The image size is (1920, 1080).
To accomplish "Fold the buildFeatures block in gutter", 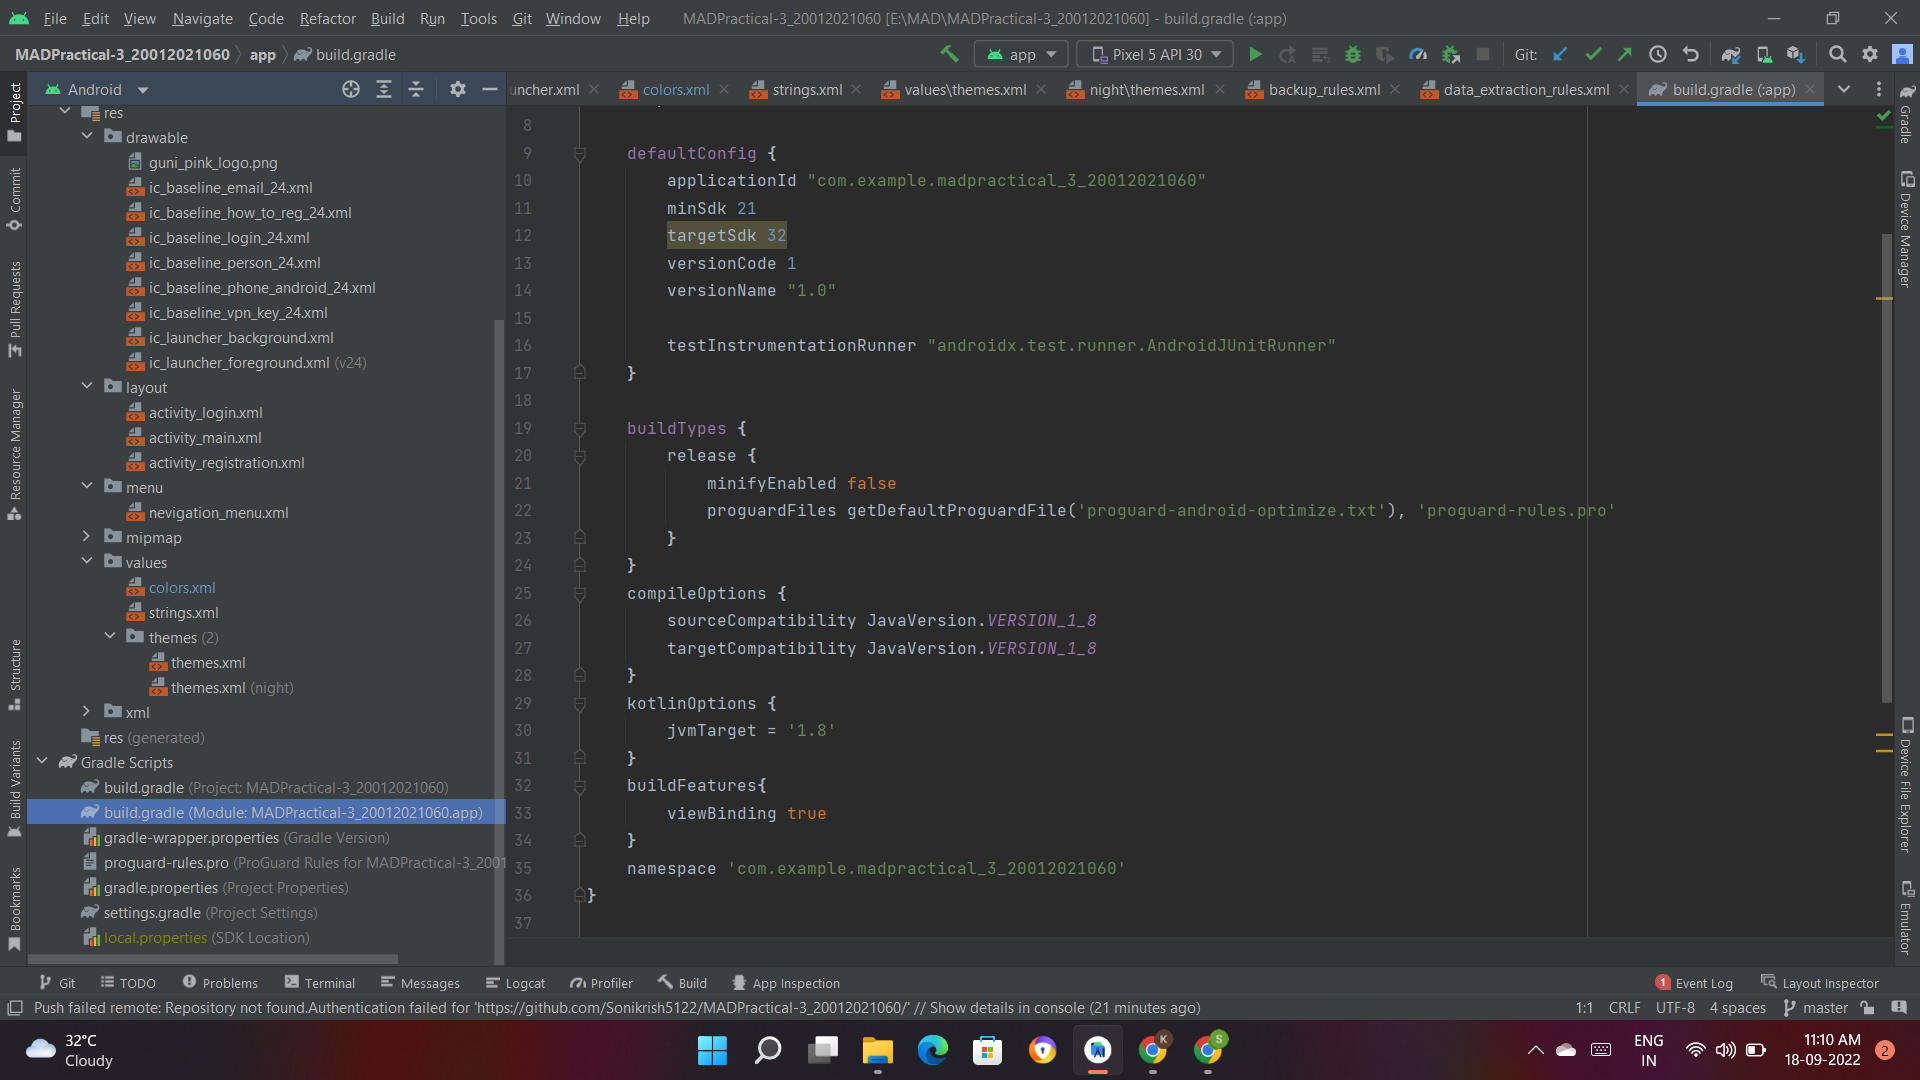I will (579, 786).
